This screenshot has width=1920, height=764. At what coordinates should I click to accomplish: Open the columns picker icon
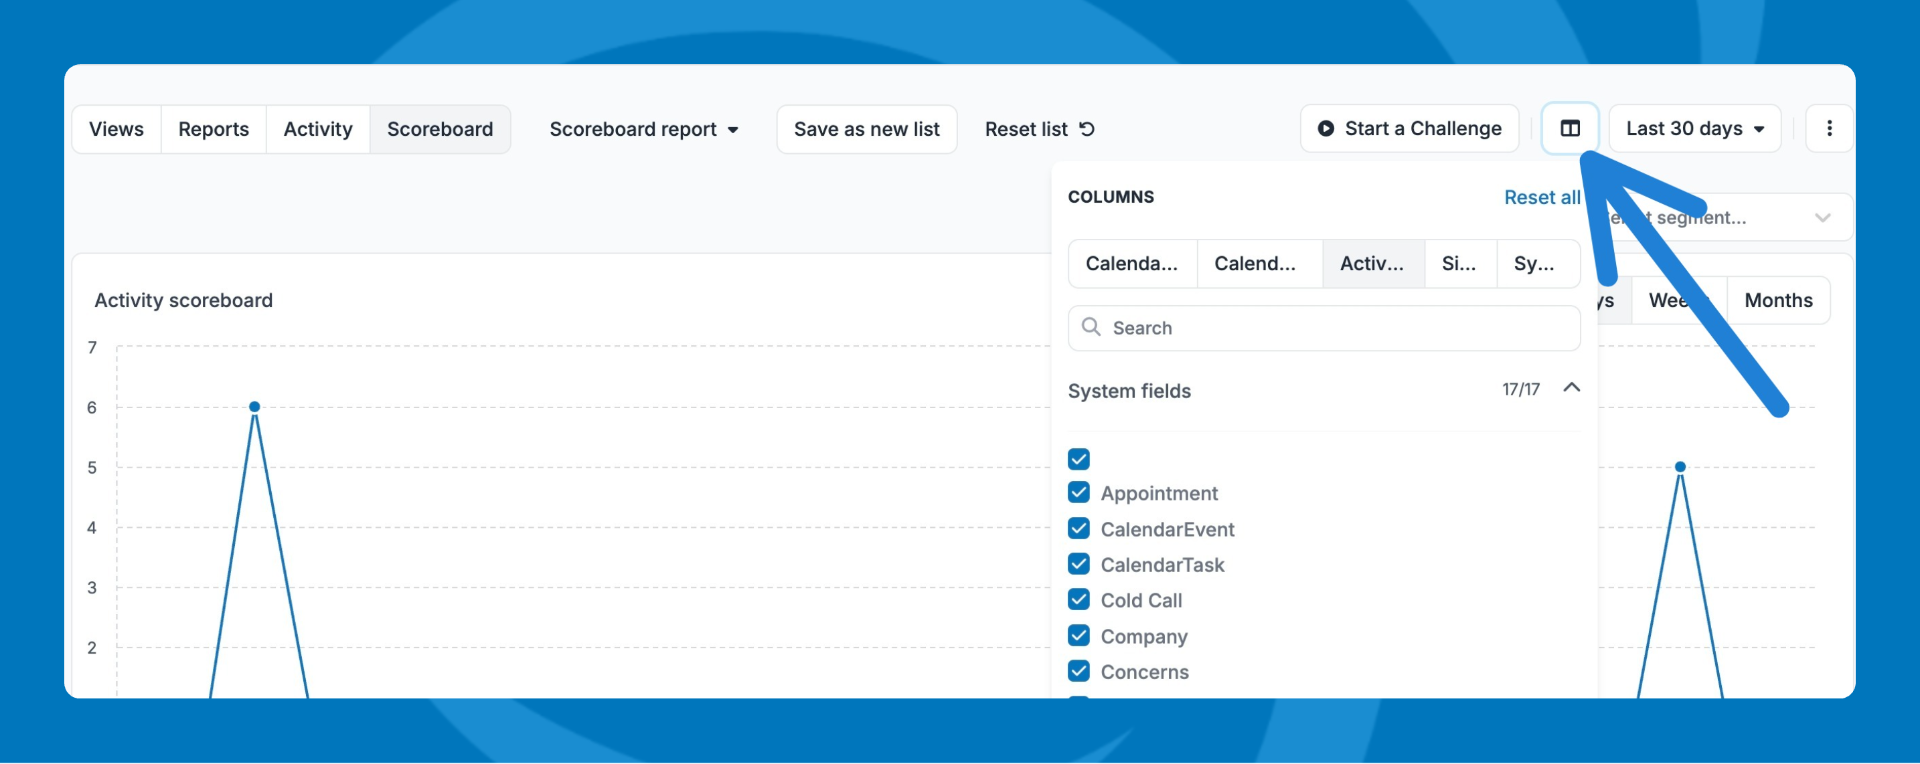(1569, 129)
